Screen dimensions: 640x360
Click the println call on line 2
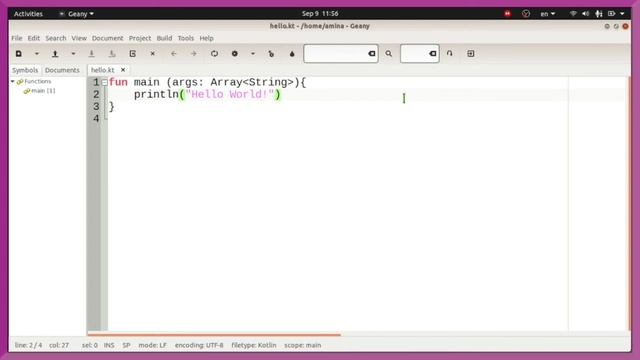(x=156, y=94)
